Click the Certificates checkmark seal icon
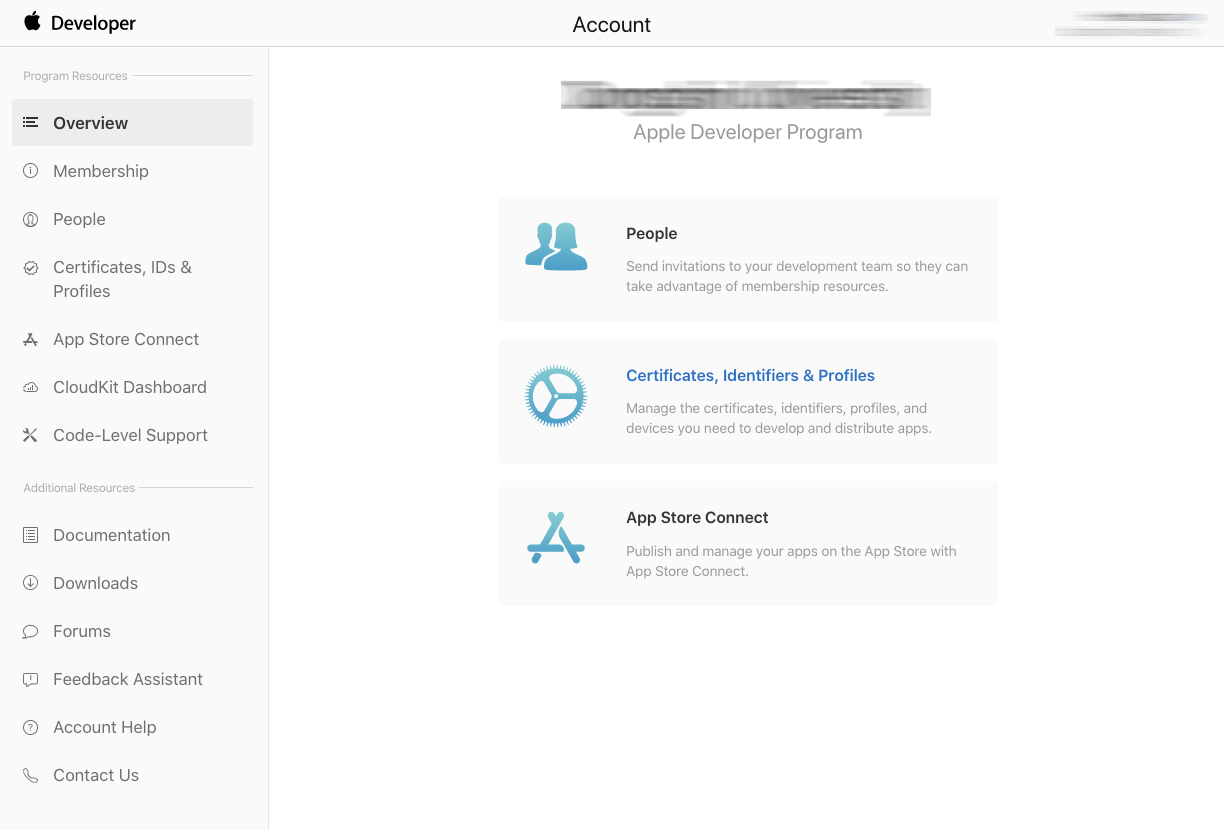Image resolution: width=1224 pixels, height=830 pixels. point(31,267)
